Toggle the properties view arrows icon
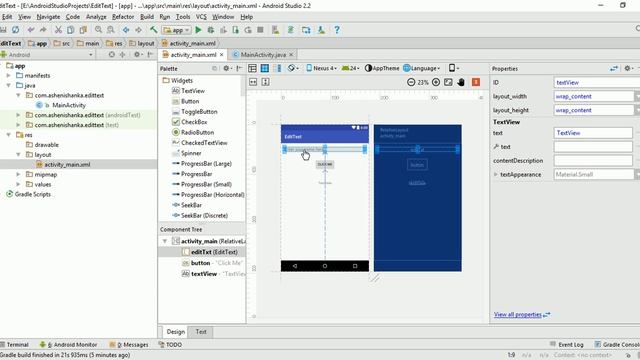 click(614, 69)
